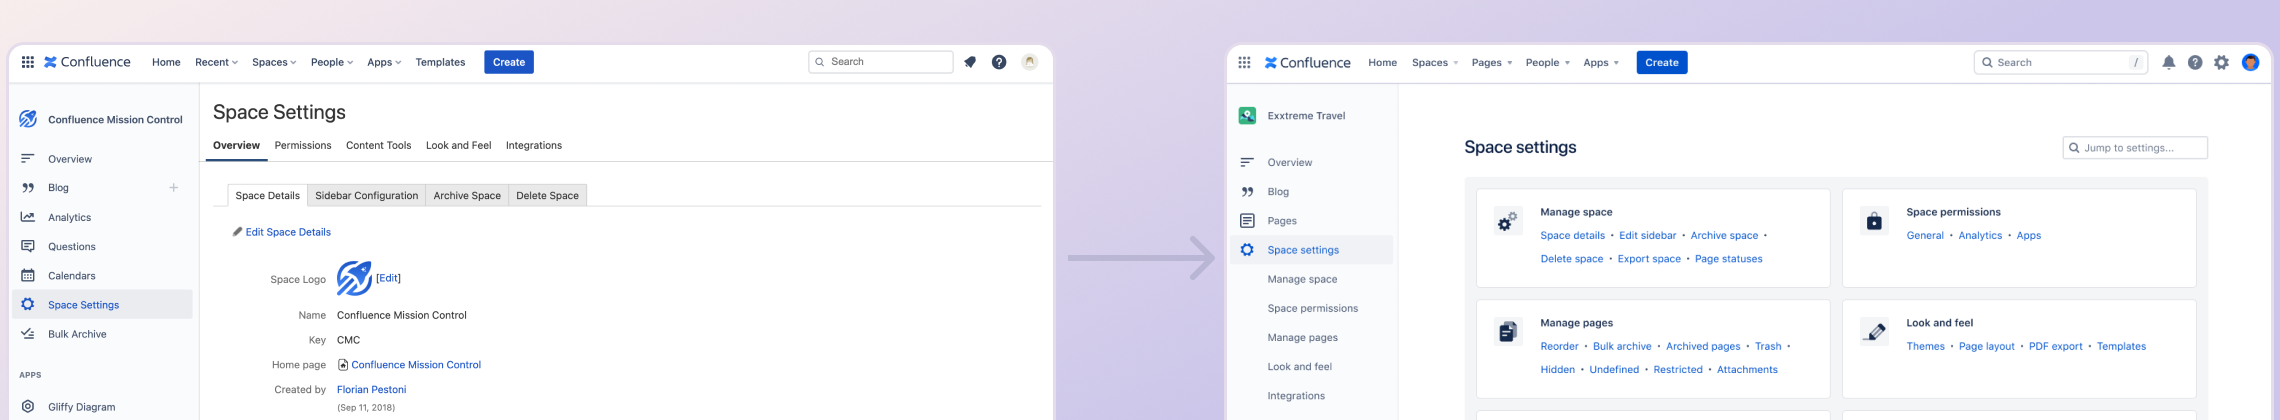Click user avatar in right window

[x=2251, y=62]
